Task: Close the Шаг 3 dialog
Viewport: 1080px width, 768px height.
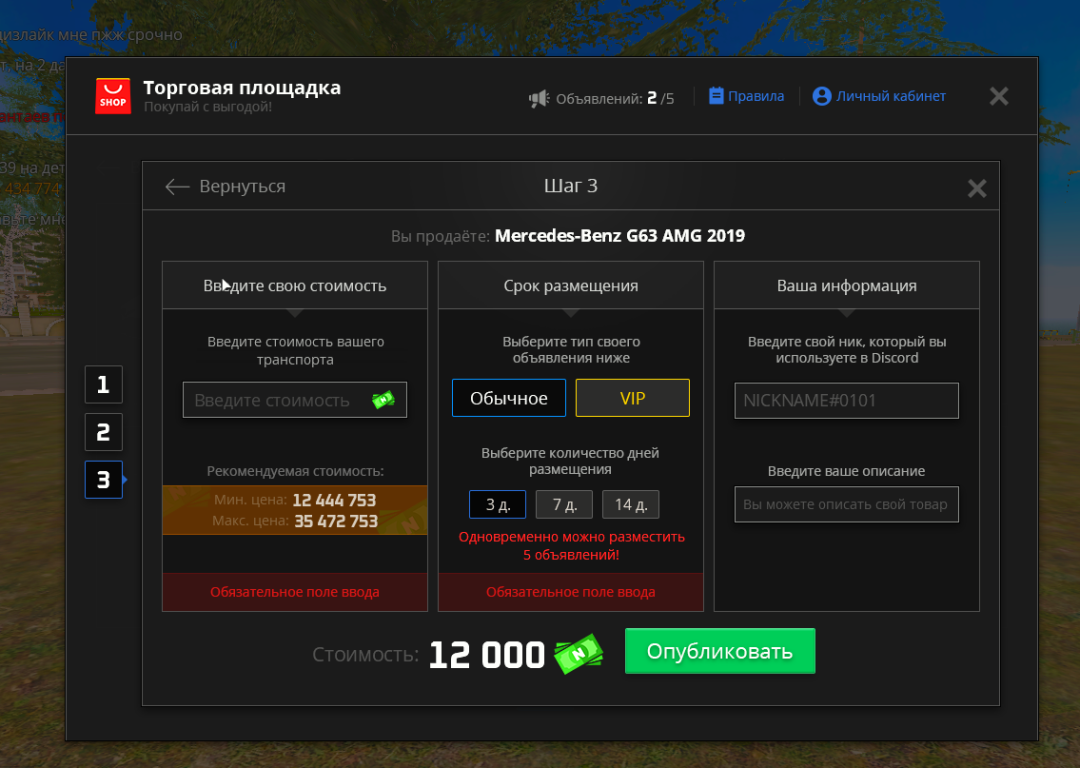Action: tap(977, 188)
